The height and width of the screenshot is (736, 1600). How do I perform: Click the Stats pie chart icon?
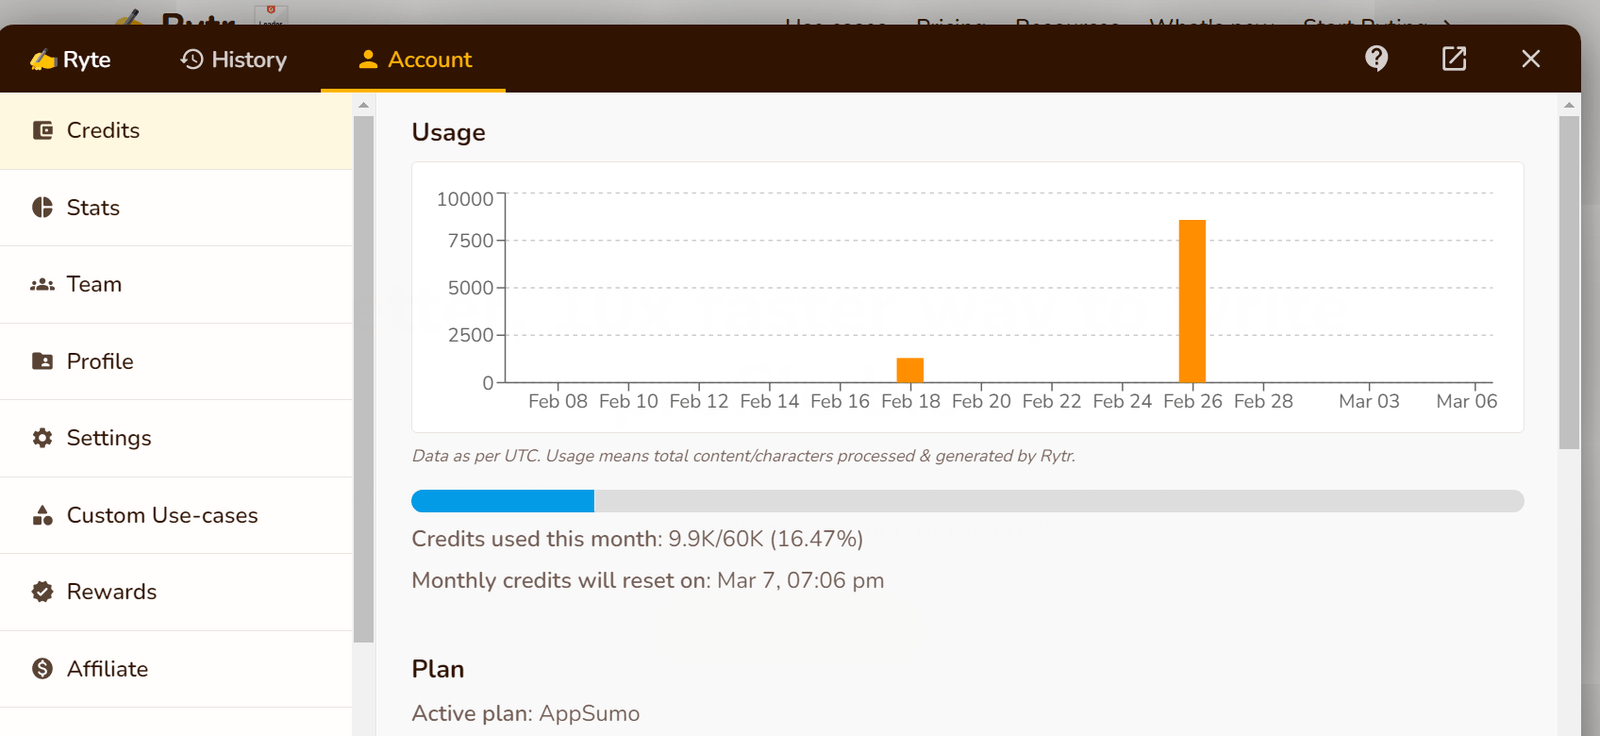[42, 207]
